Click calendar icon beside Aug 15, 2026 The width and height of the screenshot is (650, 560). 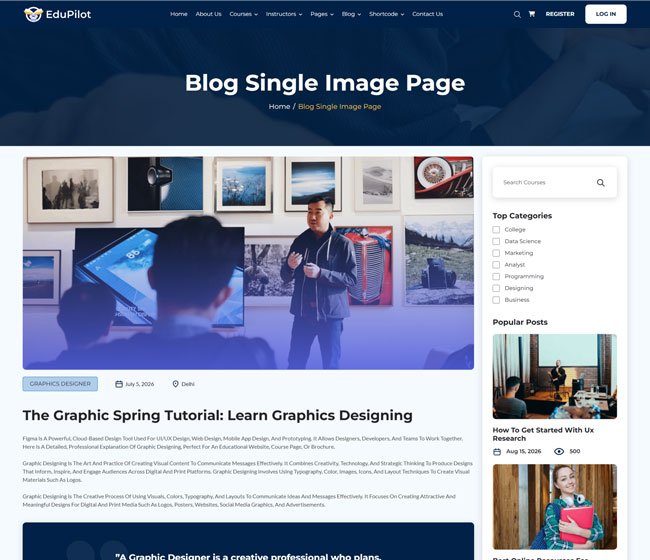coord(497,451)
